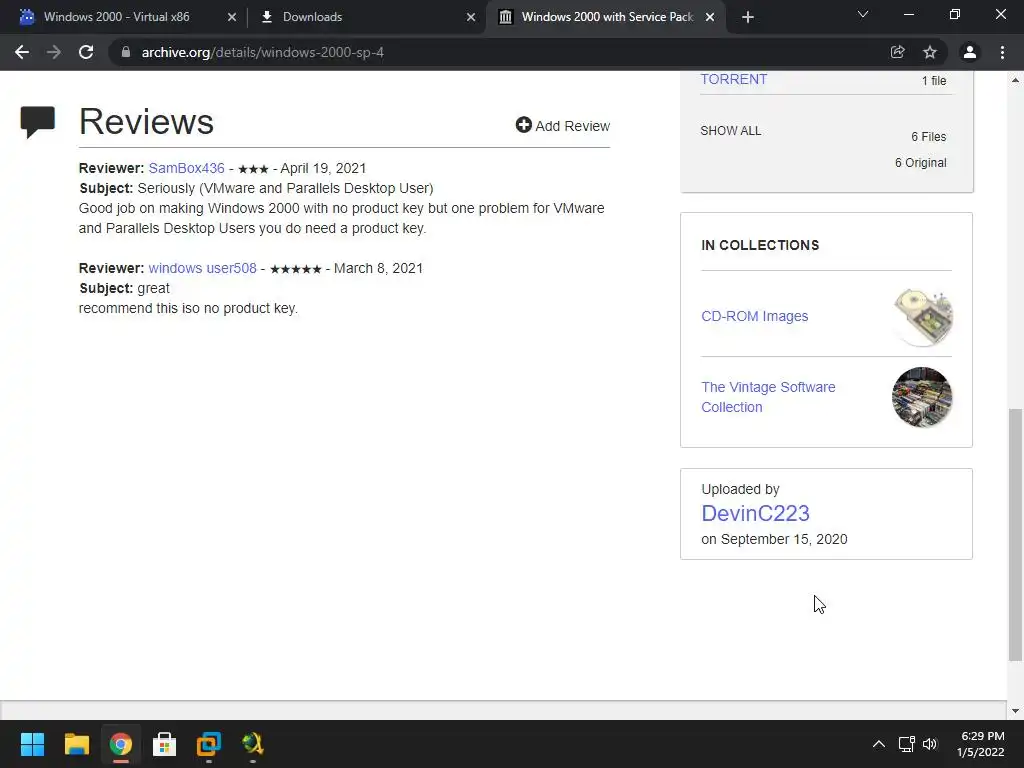The image size is (1024, 768).
Task: Click the scrollbar down arrow
Action: point(1015,711)
